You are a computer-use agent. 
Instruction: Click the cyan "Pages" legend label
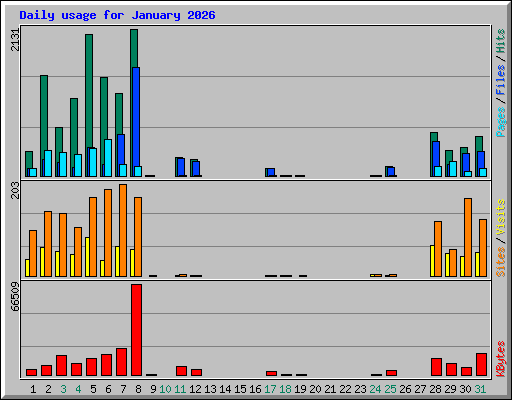pyautogui.click(x=501, y=122)
